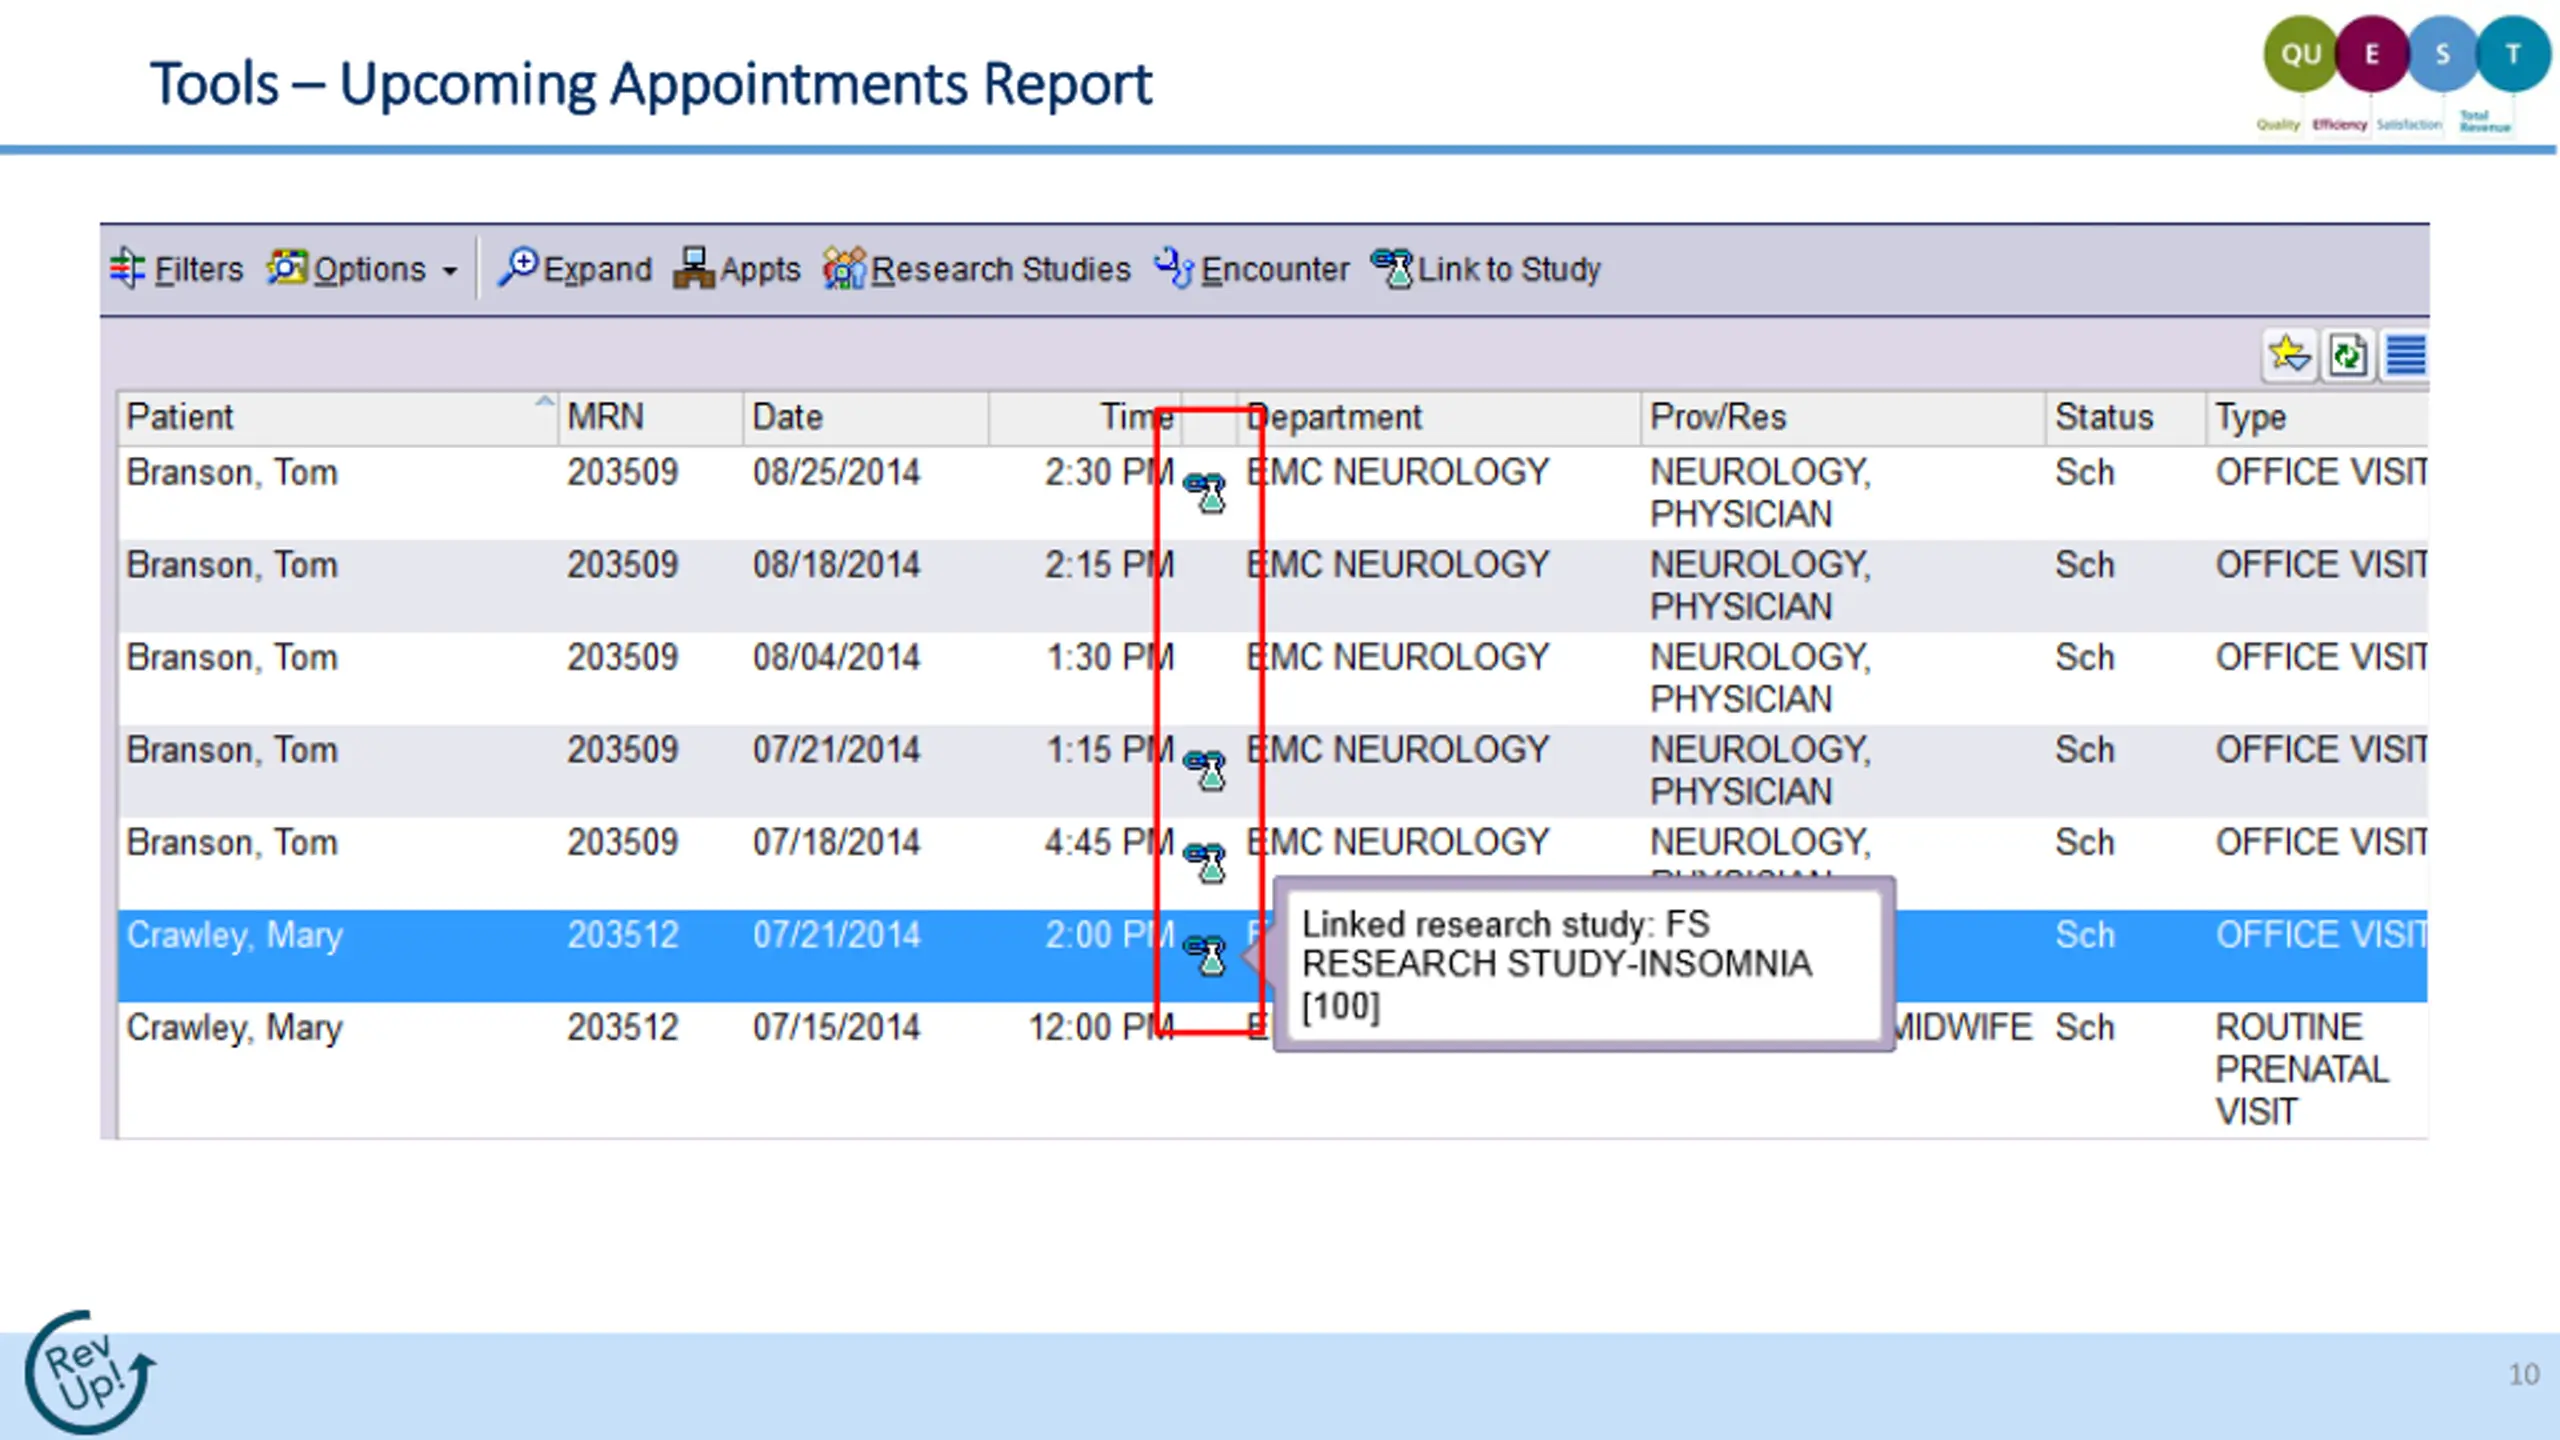Click EMC NEUROLOGY in the 08/04/2014 row

click(x=1397, y=657)
